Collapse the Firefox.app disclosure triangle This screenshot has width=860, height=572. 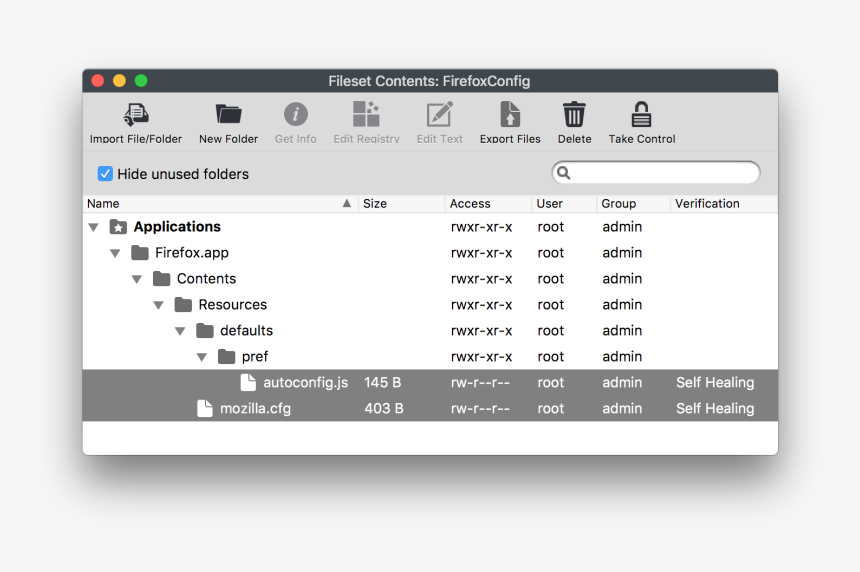point(116,253)
